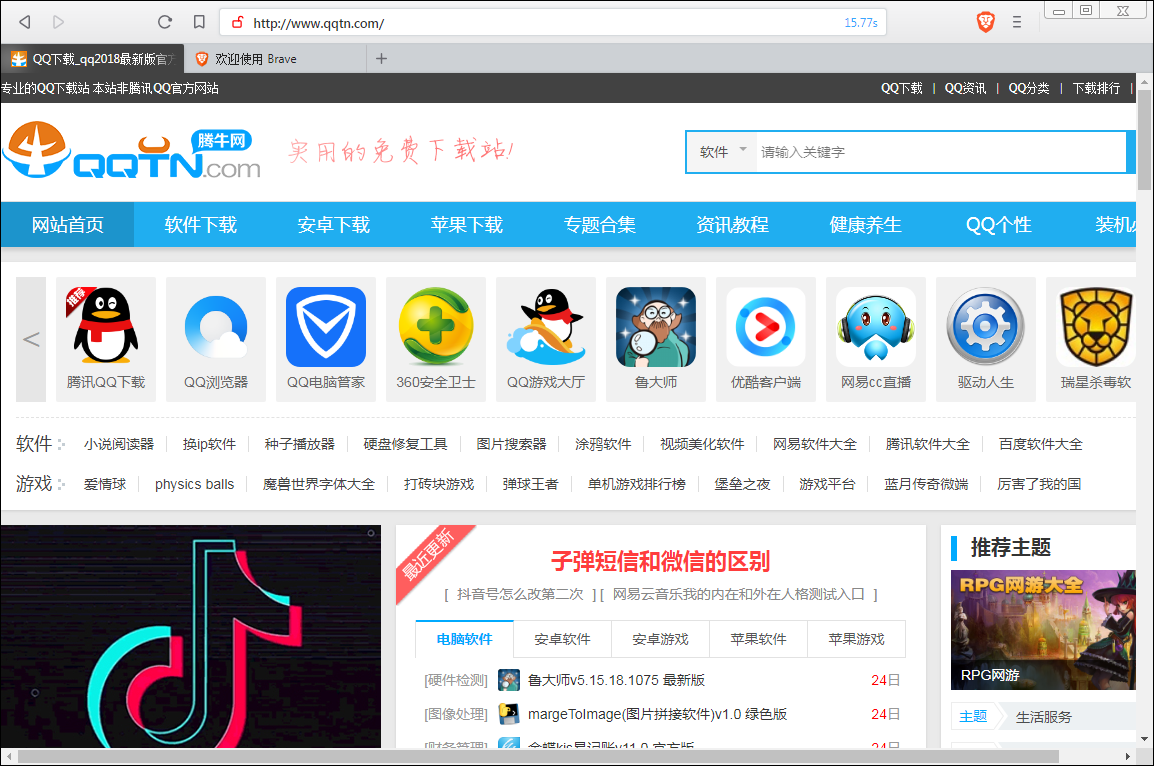This screenshot has height=766, width=1154.
Task: Open the 安卓下载 navigation menu
Action: (x=333, y=224)
